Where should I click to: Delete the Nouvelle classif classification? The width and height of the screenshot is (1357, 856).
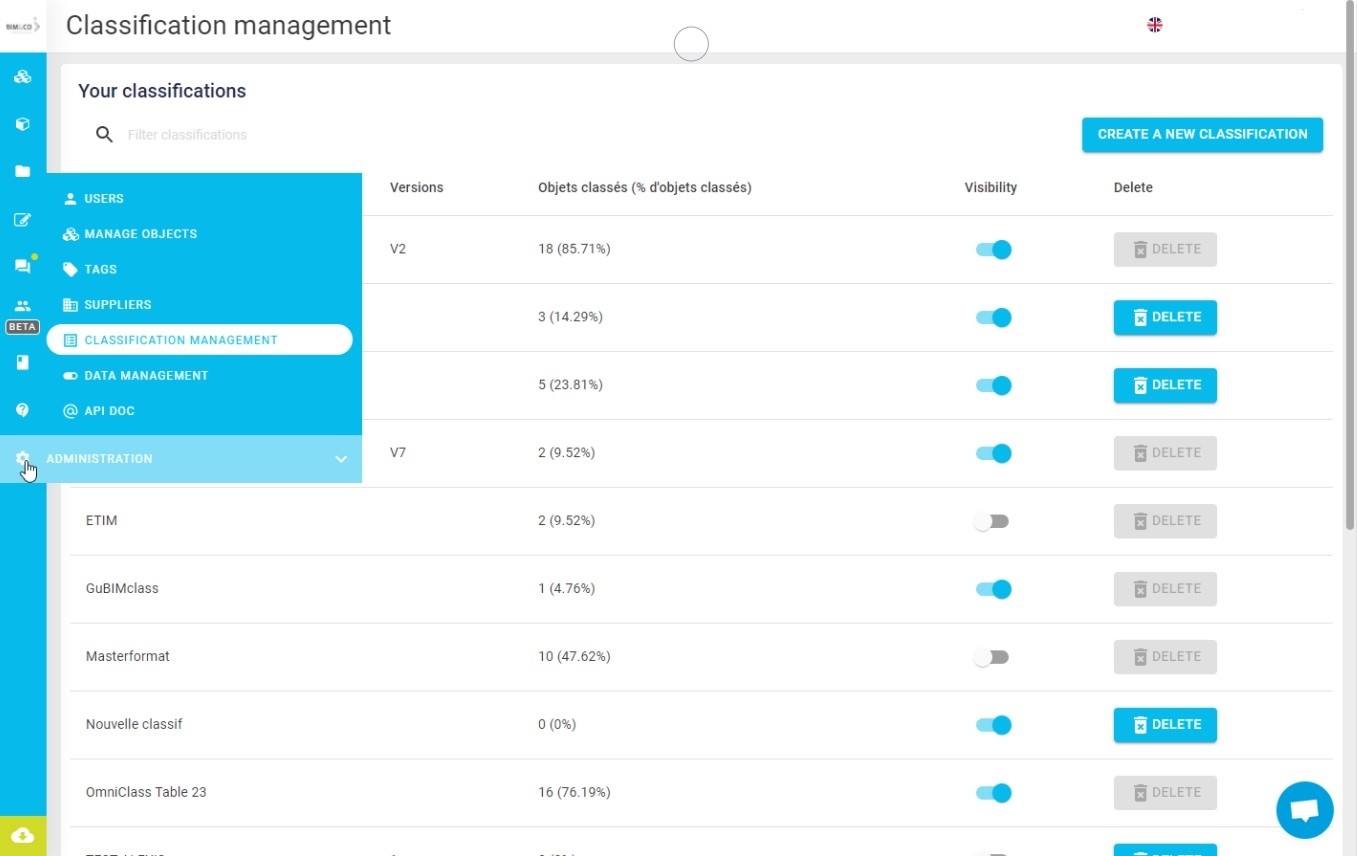coord(1164,725)
